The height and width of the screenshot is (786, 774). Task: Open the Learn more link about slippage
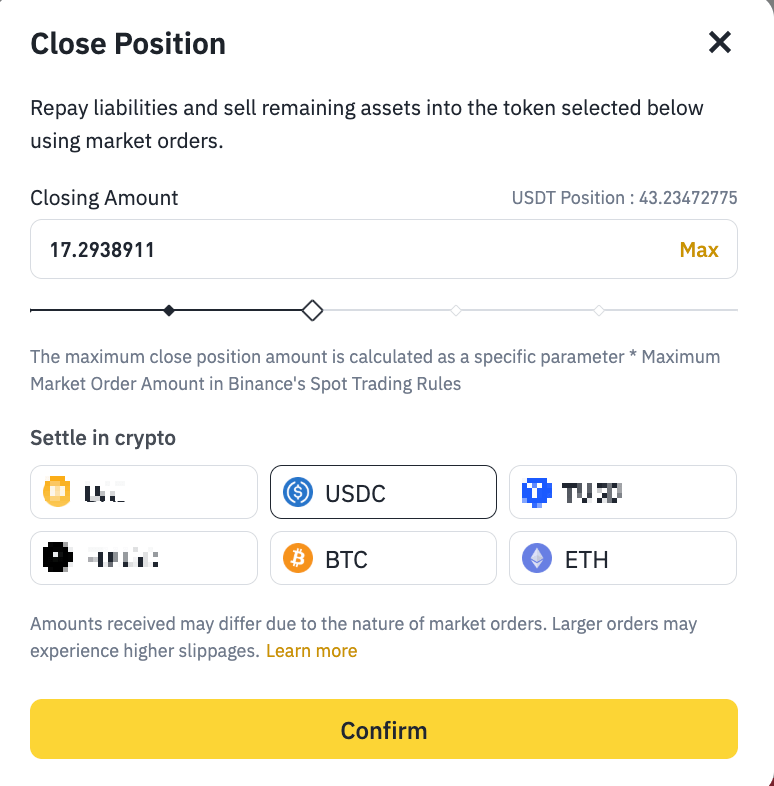(312, 651)
